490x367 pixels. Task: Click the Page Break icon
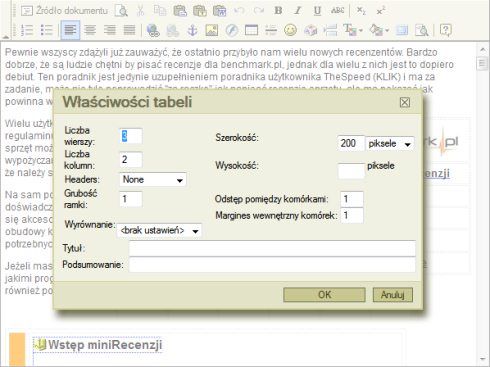point(330,30)
